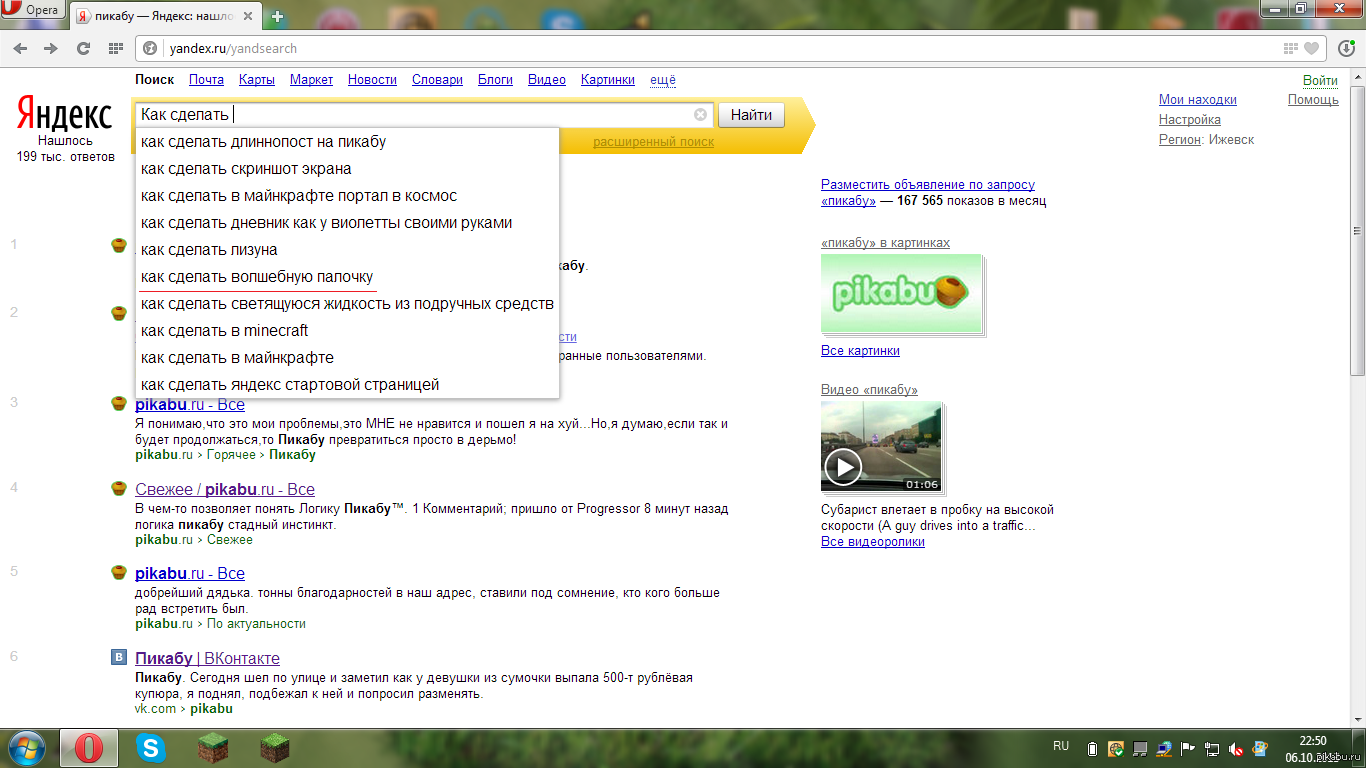Choose suggestion как сделать яндекс стартовой страницей
Image resolution: width=1366 pixels, height=768 pixels.
point(347,385)
